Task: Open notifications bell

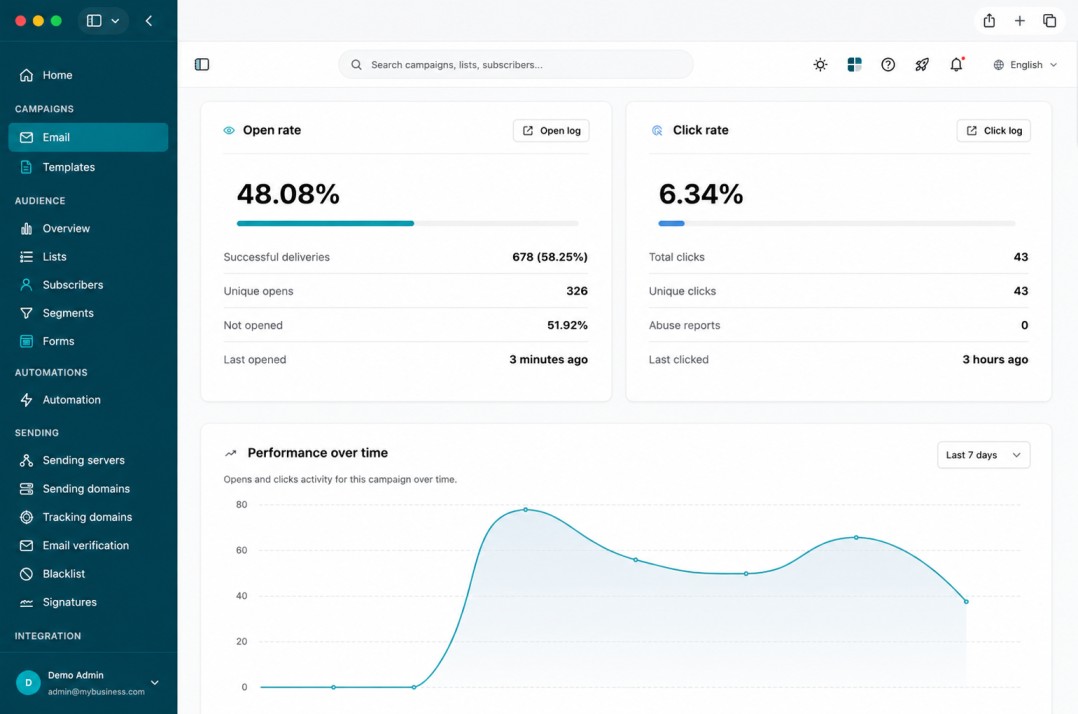Action: click(956, 65)
